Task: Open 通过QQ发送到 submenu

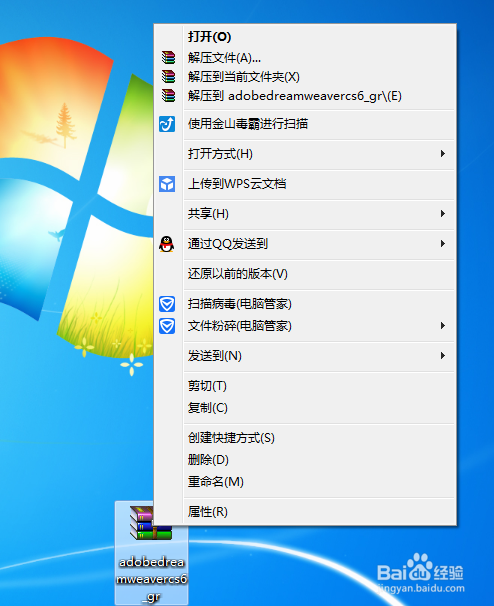Action: pyautogui.click(x=305, y=244)
